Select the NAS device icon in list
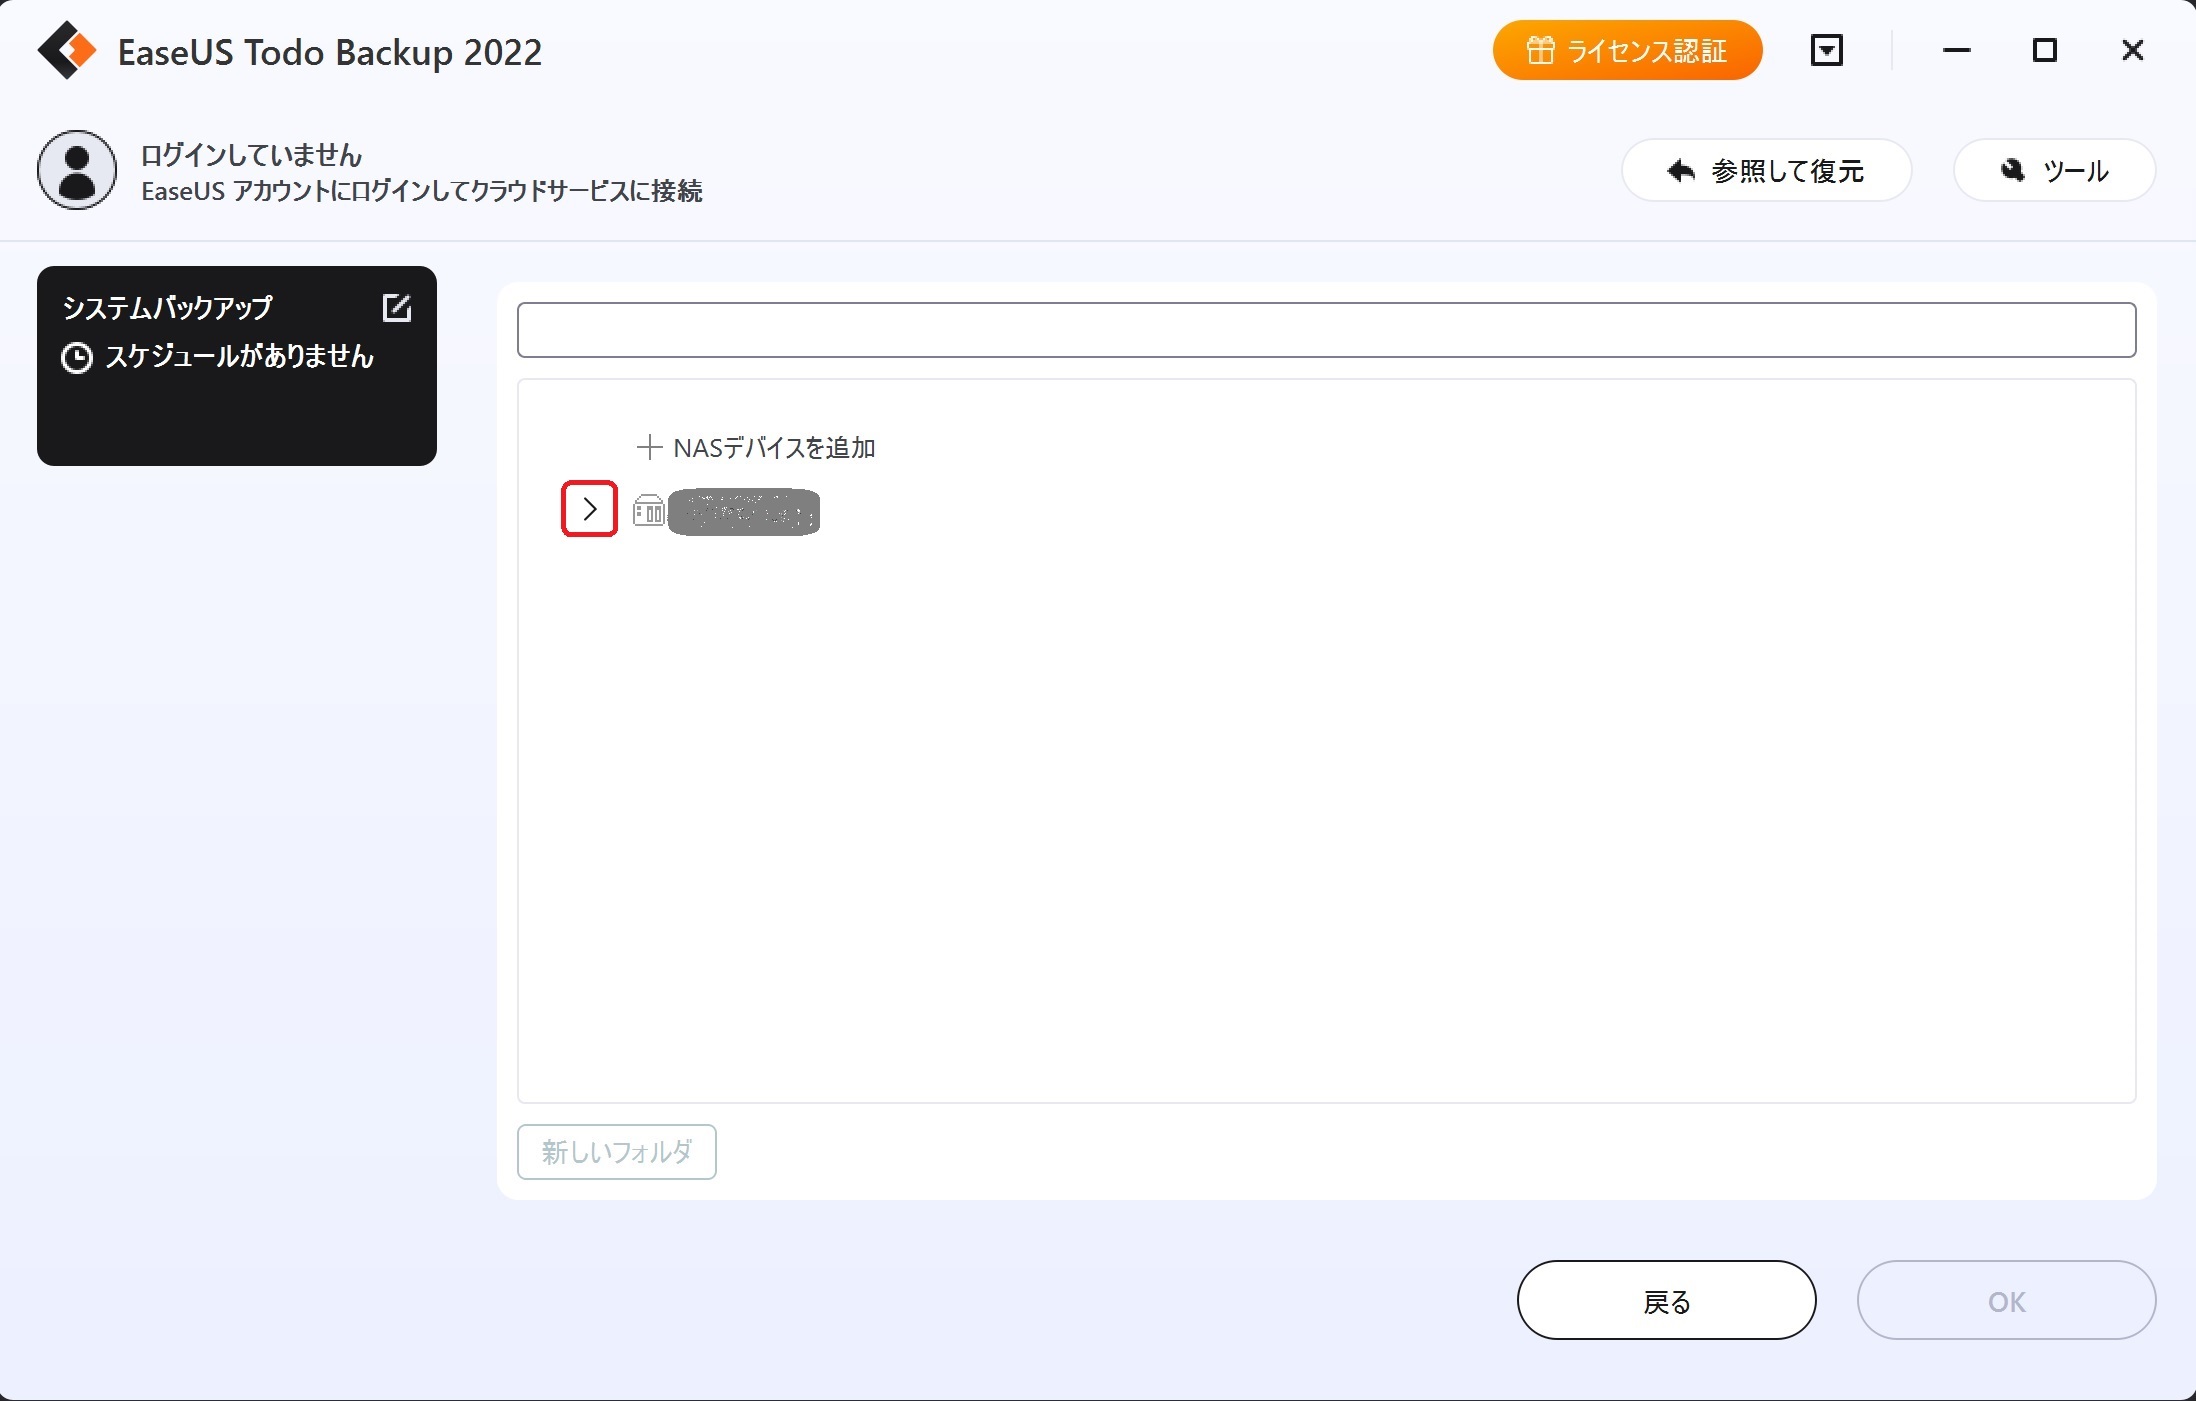 (649, 511)
